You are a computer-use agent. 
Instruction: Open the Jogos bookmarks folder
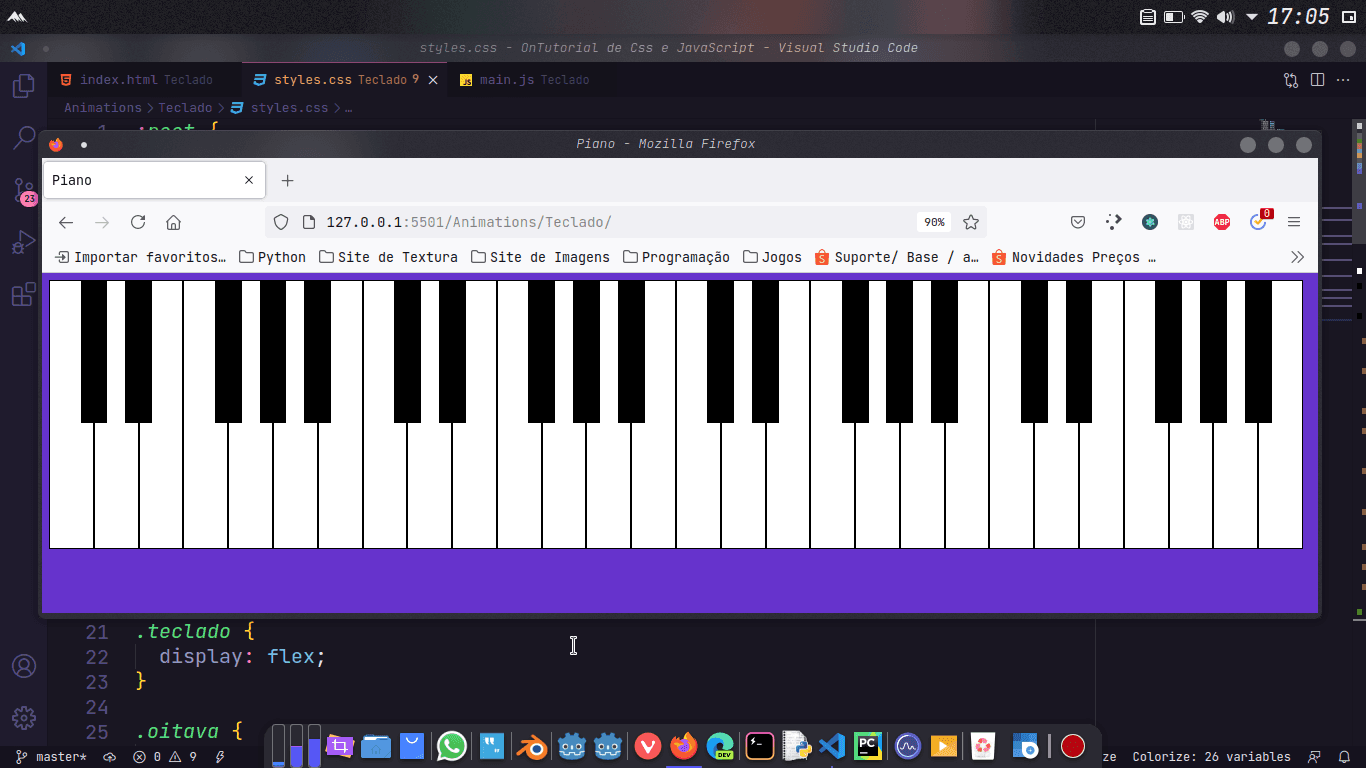[772, 257]
